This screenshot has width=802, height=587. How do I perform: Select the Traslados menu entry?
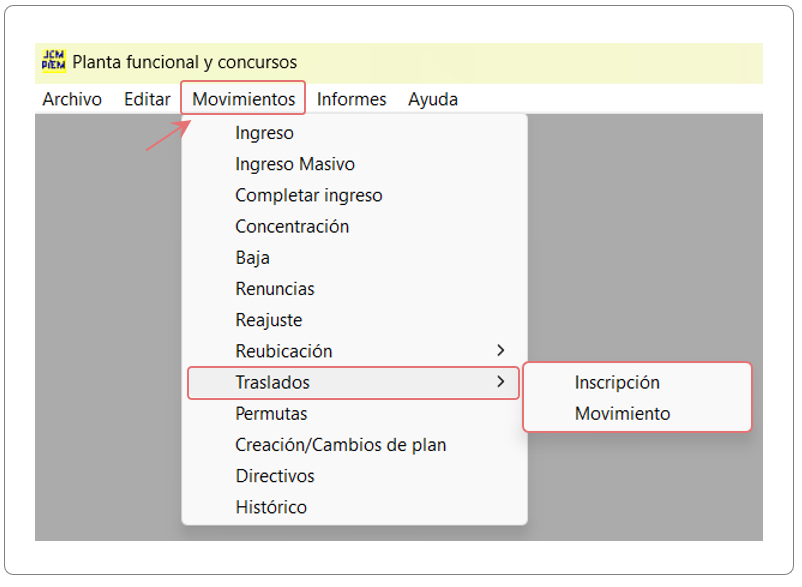(x=353, y=382)
